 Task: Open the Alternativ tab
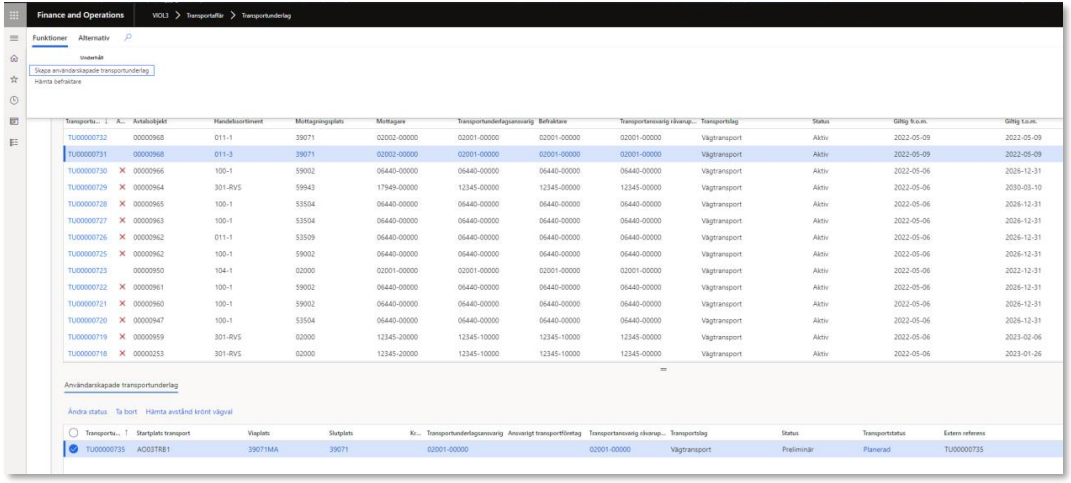[x=94, y=38]
